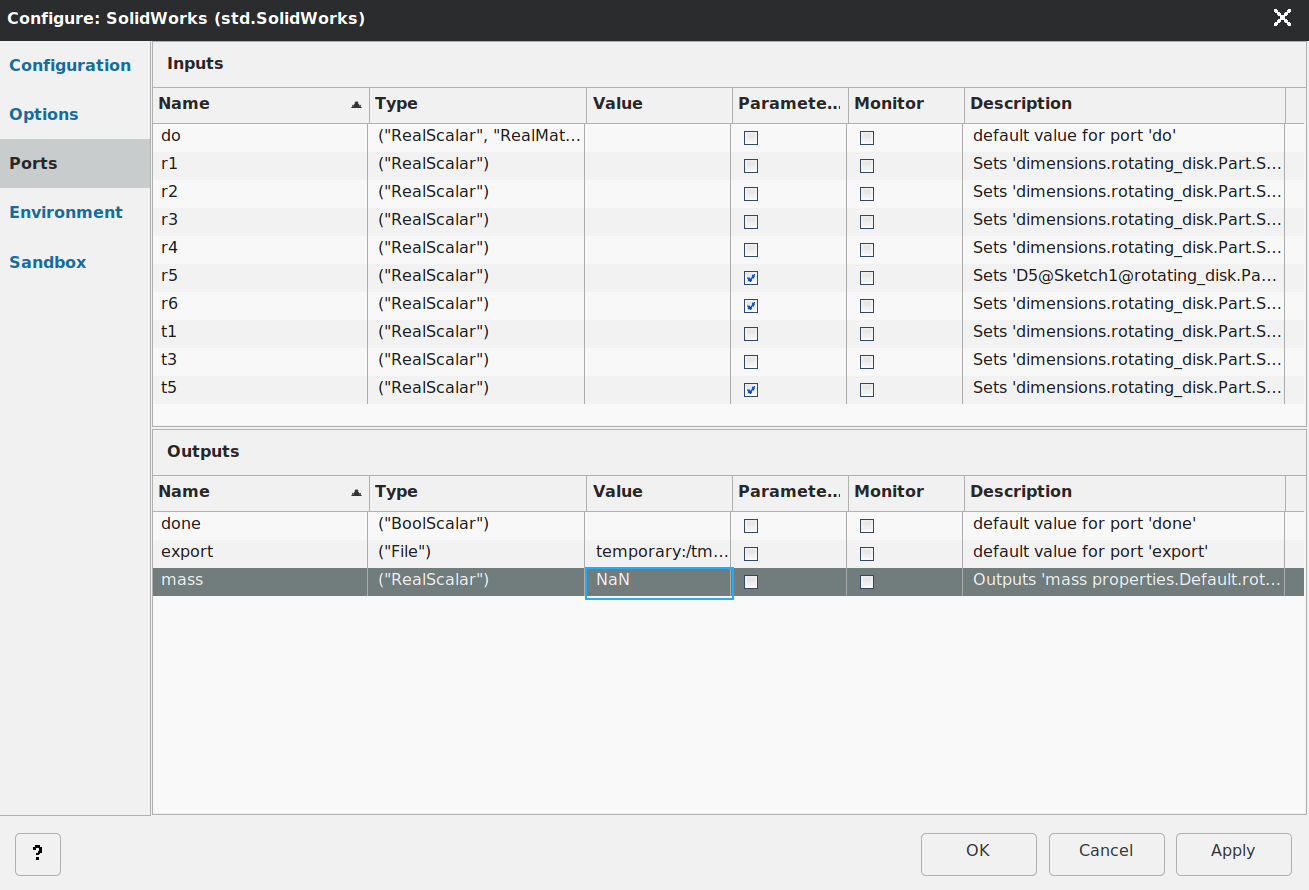Click the Outputs Parameter column header

point(790,492)
